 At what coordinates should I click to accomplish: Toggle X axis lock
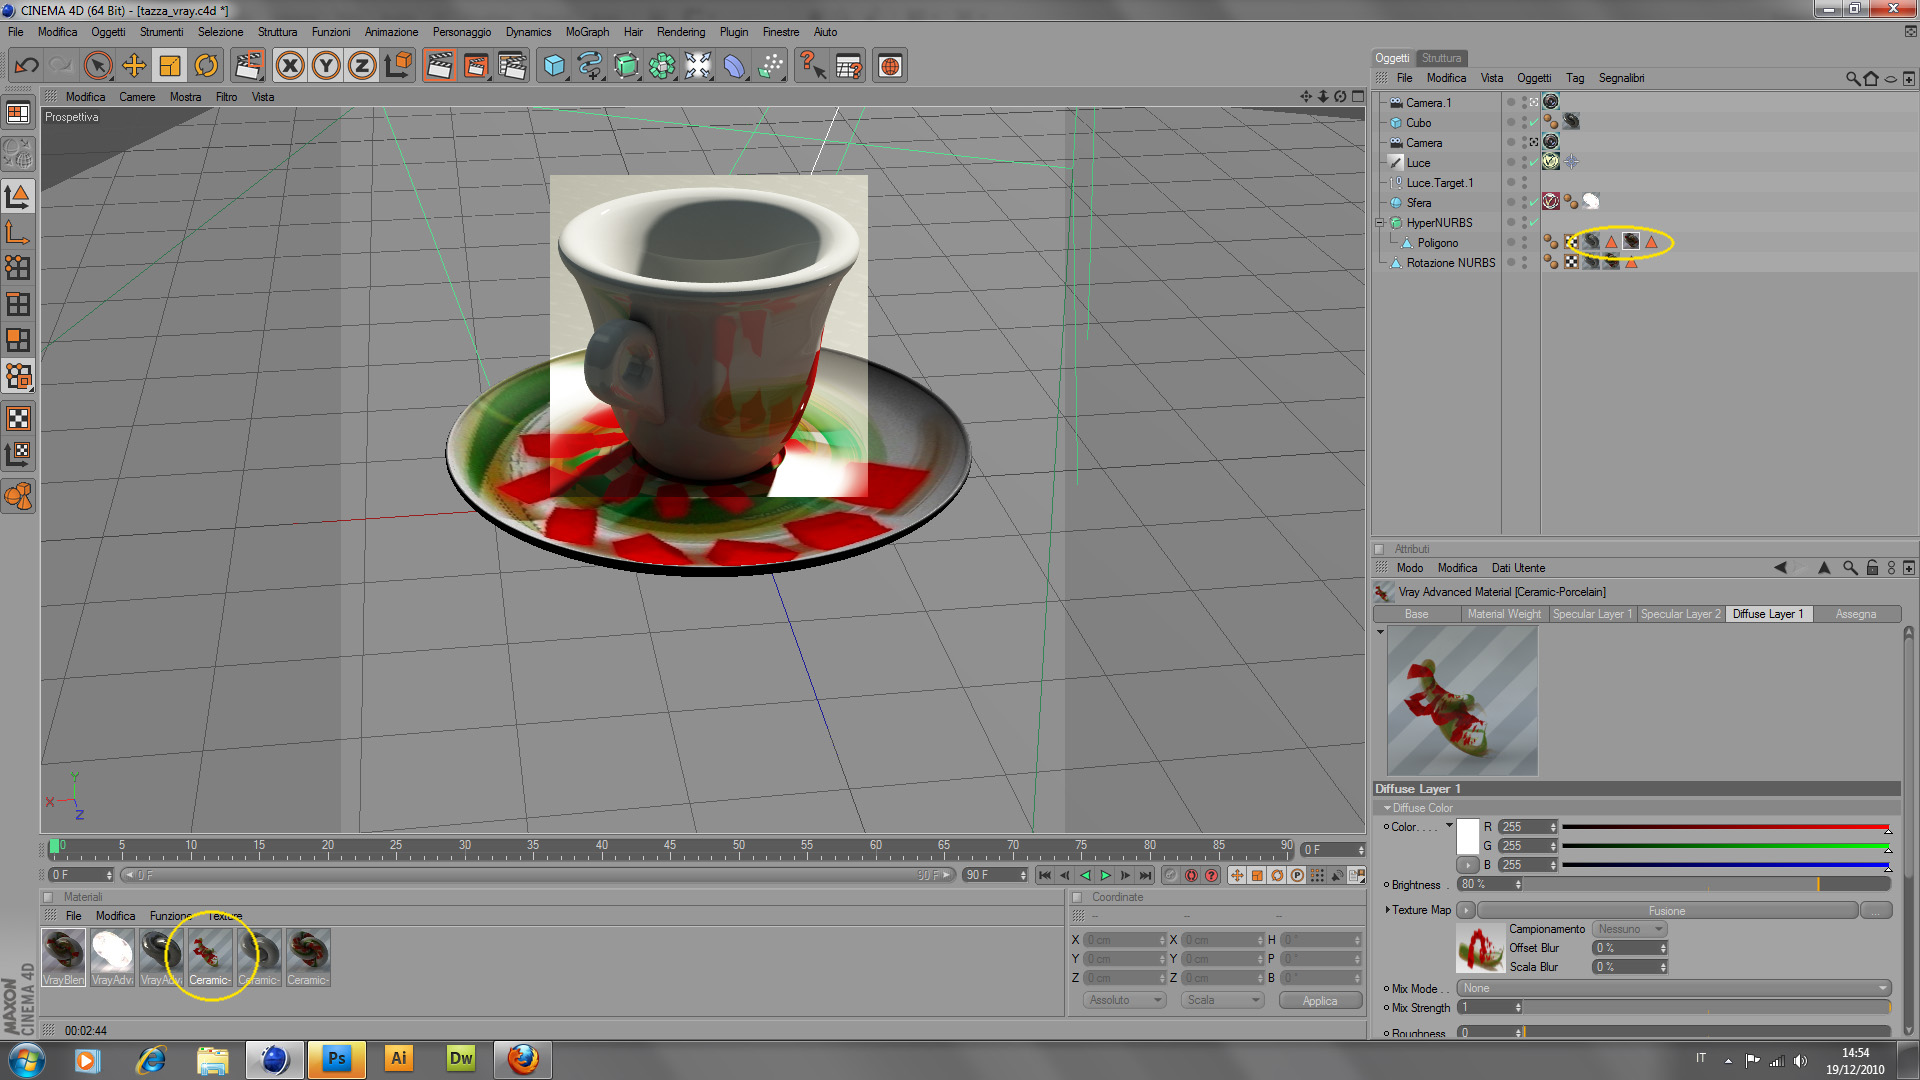coord(290,66)
